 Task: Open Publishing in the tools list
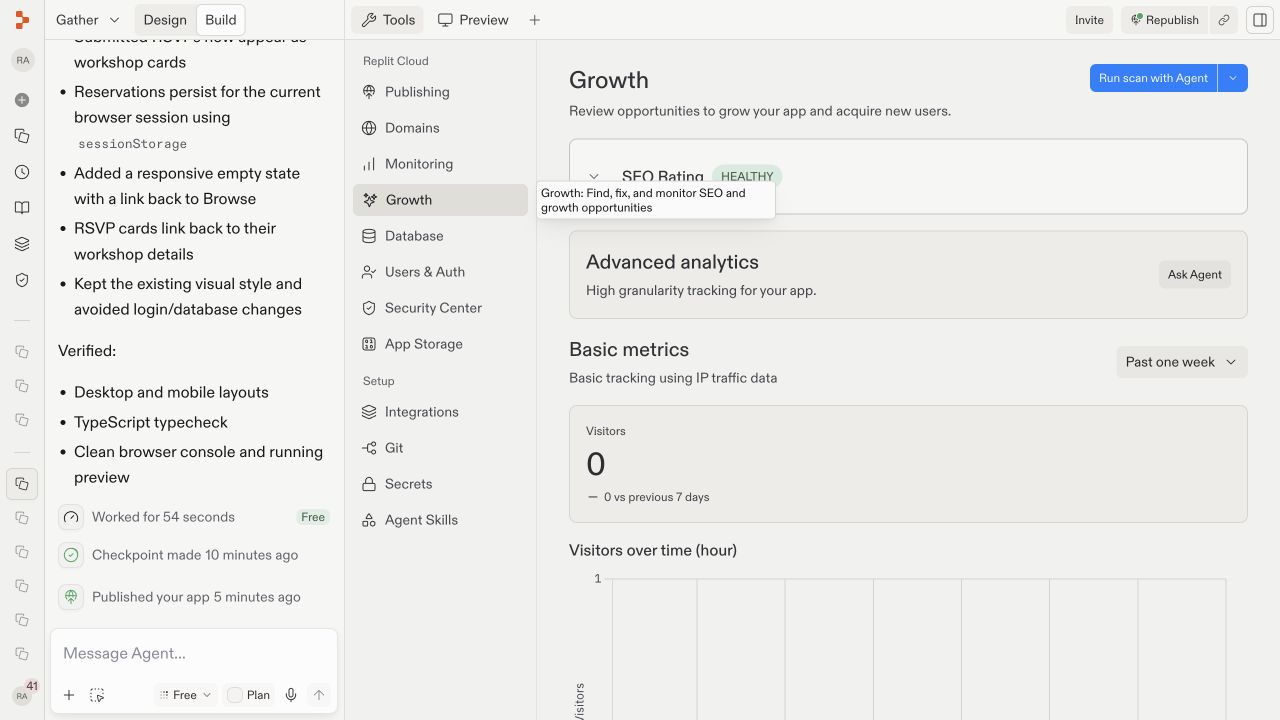point(440,92)
